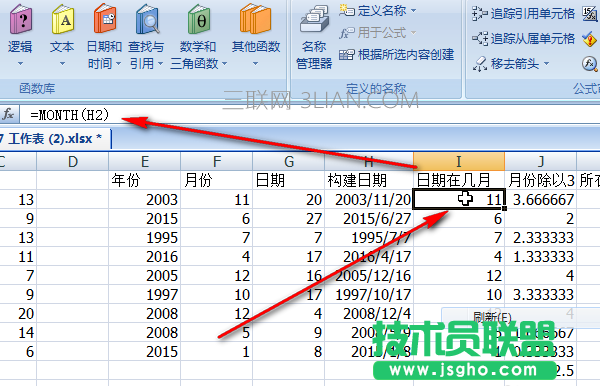Click cell with 2003/11/20
Viewport: 600px width, 386px height.
pyautogui.click(x=369, y=199)
